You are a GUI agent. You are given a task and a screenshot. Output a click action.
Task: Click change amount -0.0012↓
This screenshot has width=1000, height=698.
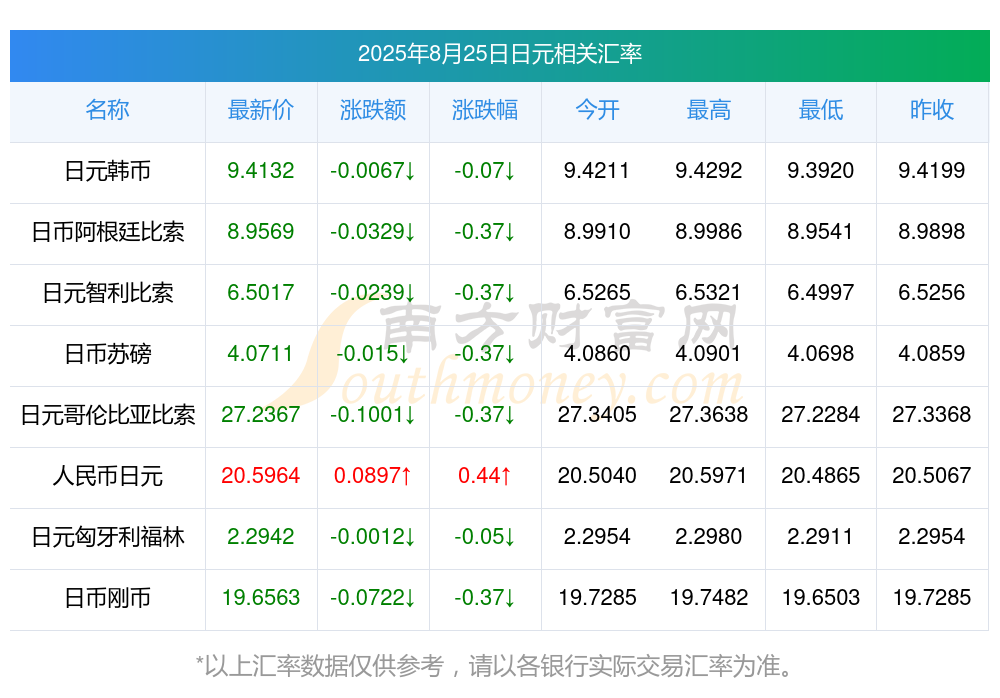[x=372, y=536]
